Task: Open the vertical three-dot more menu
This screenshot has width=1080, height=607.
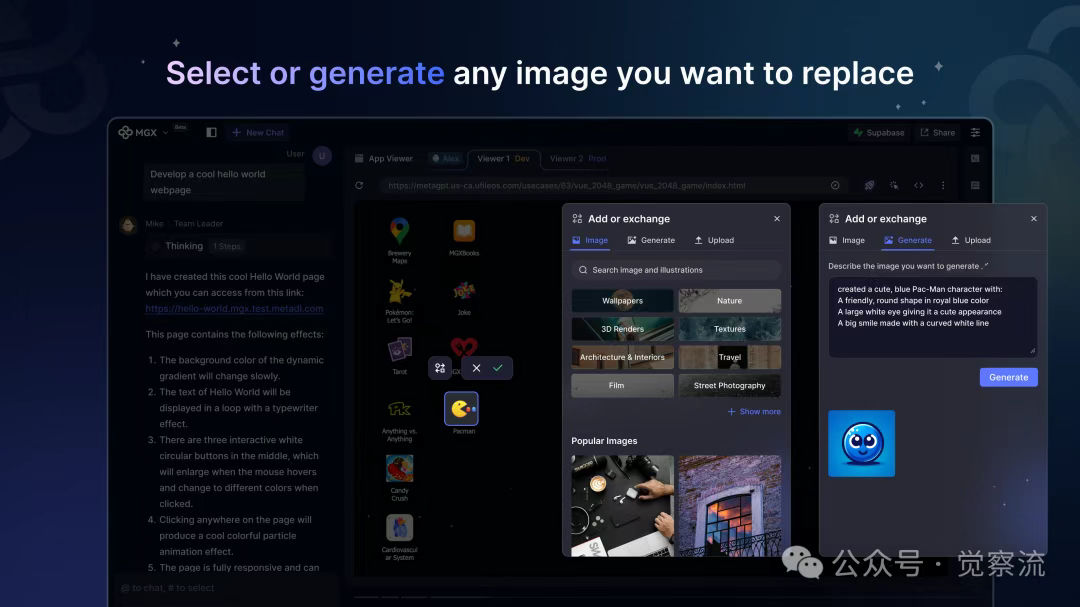Action: pos(943,185)
